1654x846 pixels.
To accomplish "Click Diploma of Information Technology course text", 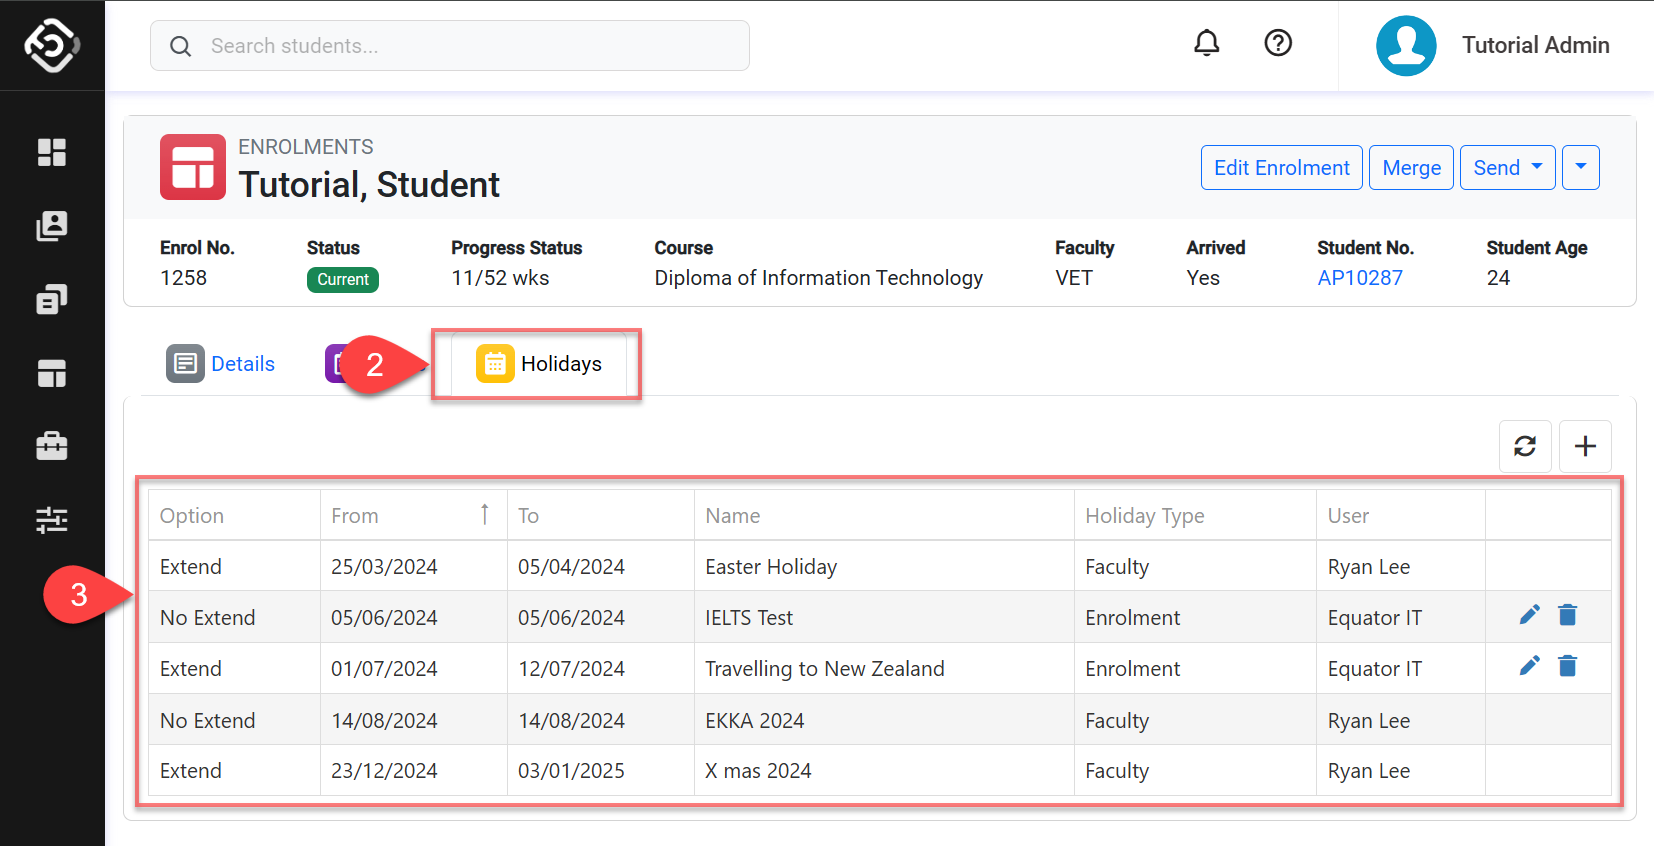I will tap(819, 278).
